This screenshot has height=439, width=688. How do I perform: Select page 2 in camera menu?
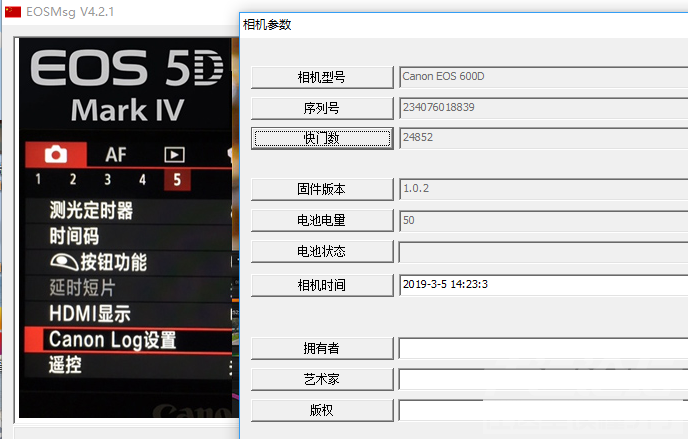73,179
